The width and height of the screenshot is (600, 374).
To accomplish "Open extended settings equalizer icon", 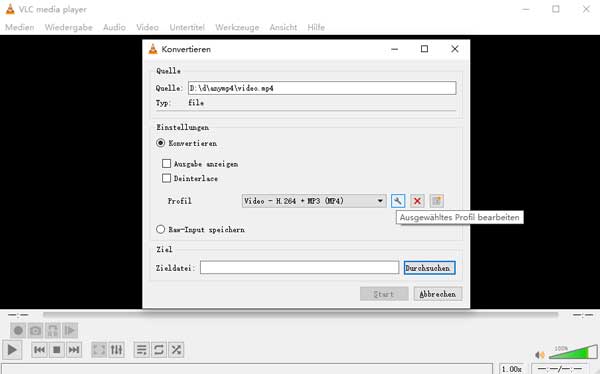I will 116,350.
